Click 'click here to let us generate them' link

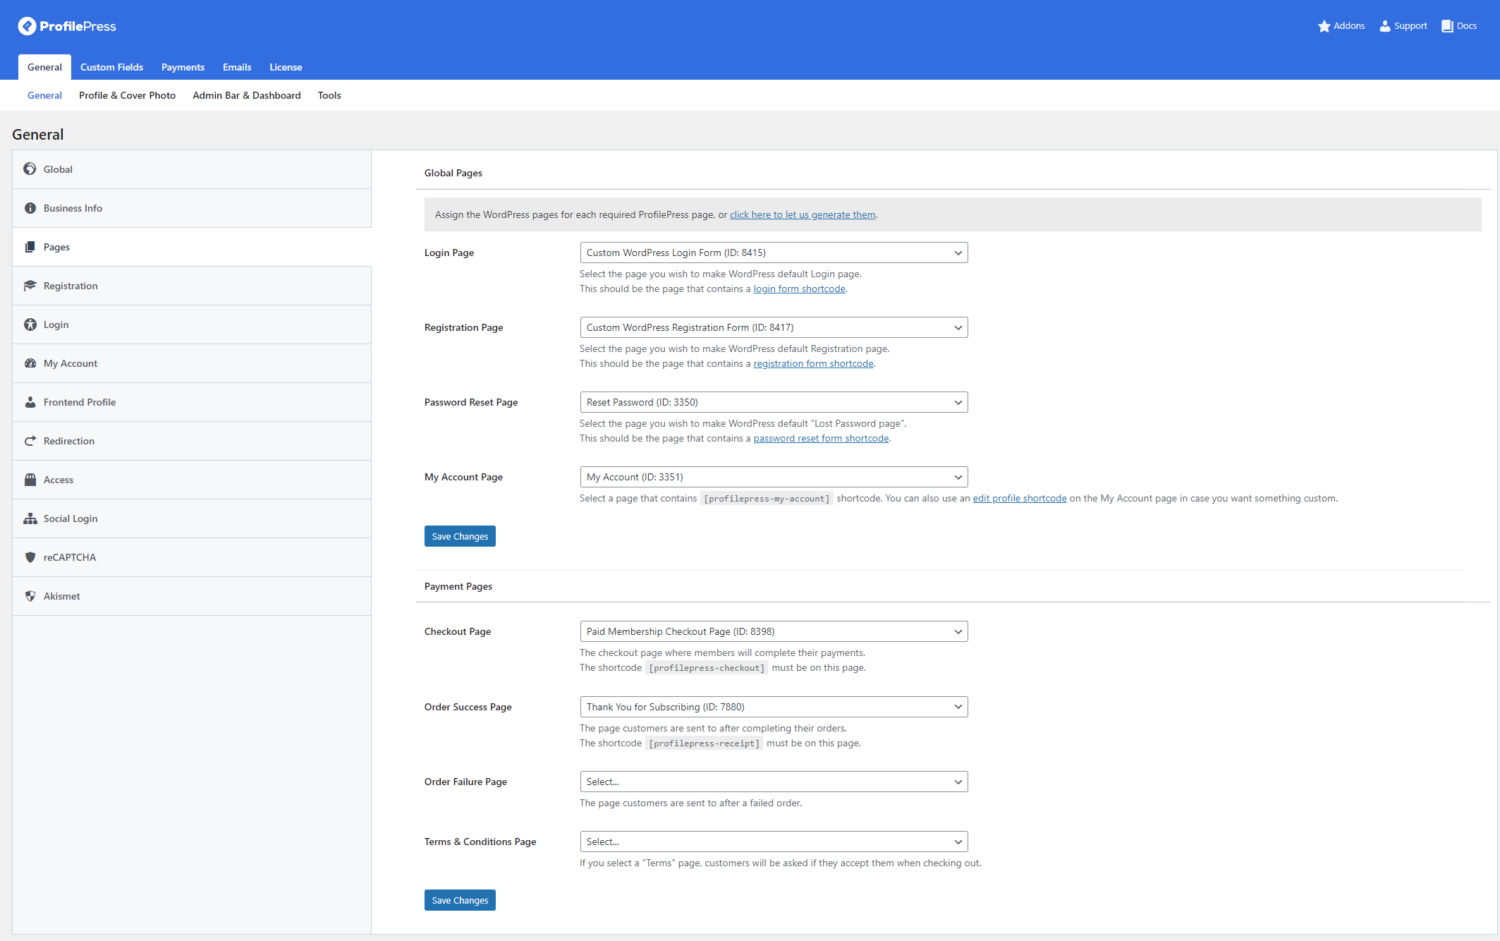point(803,215)
